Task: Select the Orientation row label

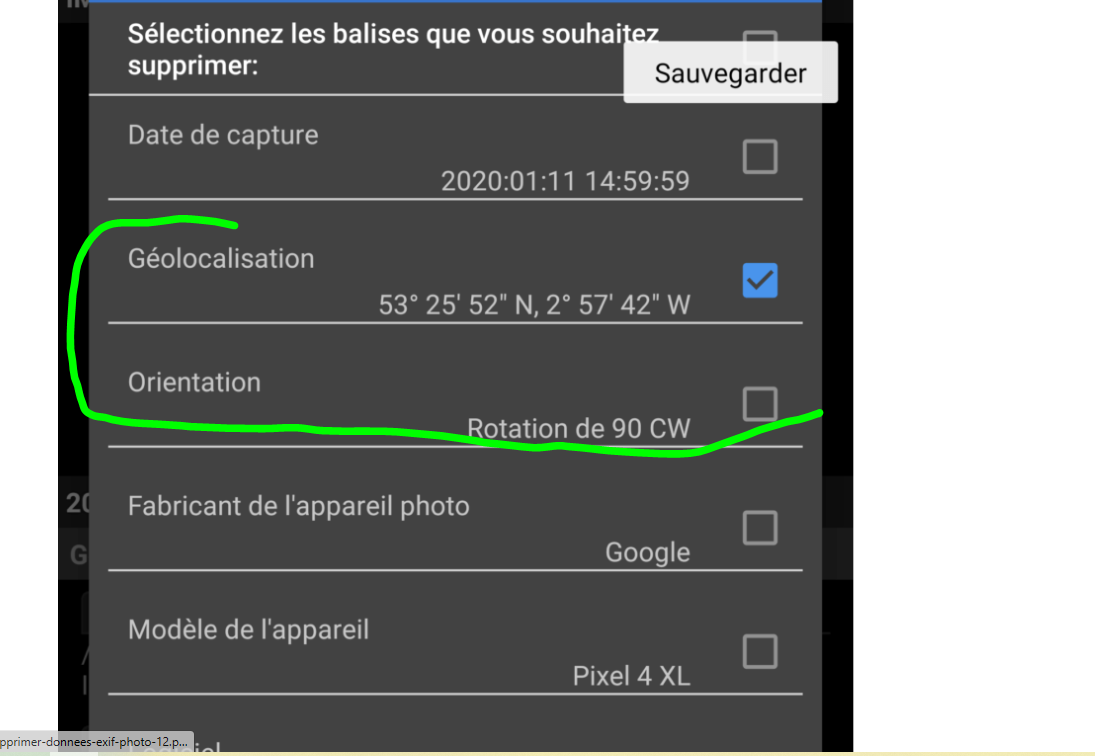Action: click(194, 383)
